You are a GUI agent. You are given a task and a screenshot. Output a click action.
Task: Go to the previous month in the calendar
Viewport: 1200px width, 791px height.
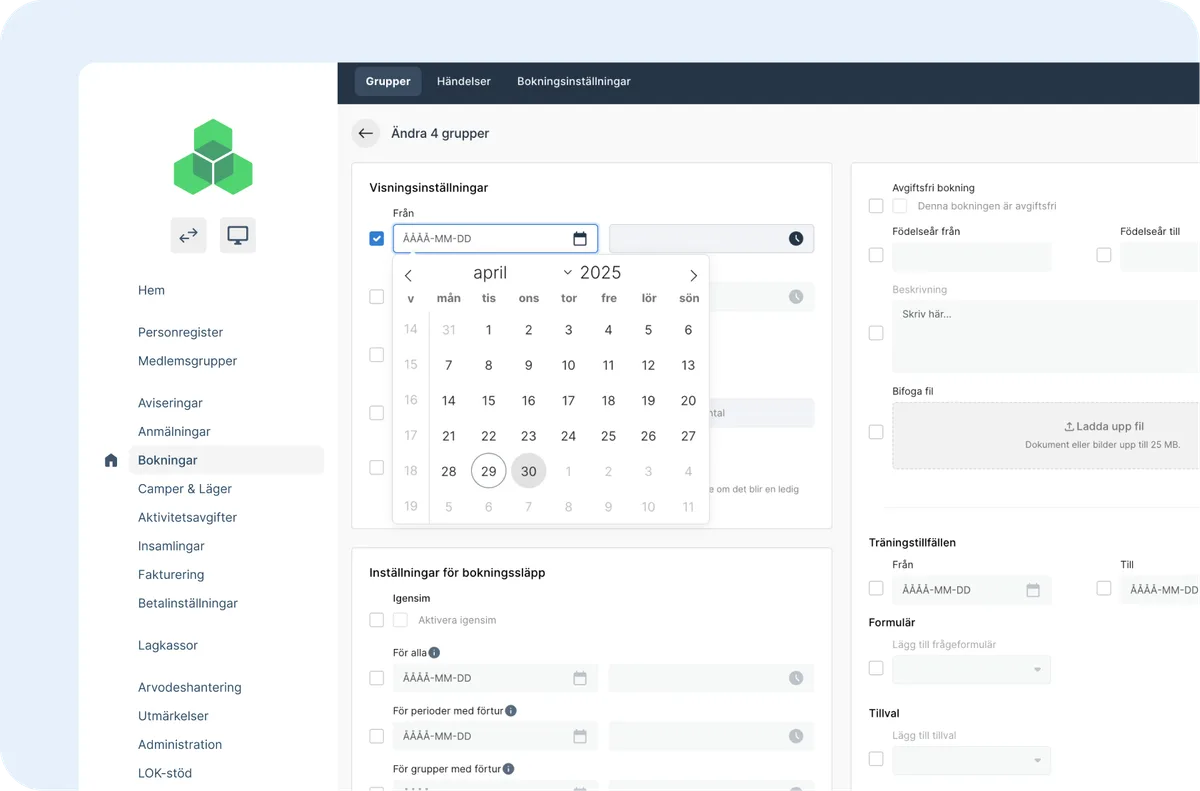click(408, 275)
